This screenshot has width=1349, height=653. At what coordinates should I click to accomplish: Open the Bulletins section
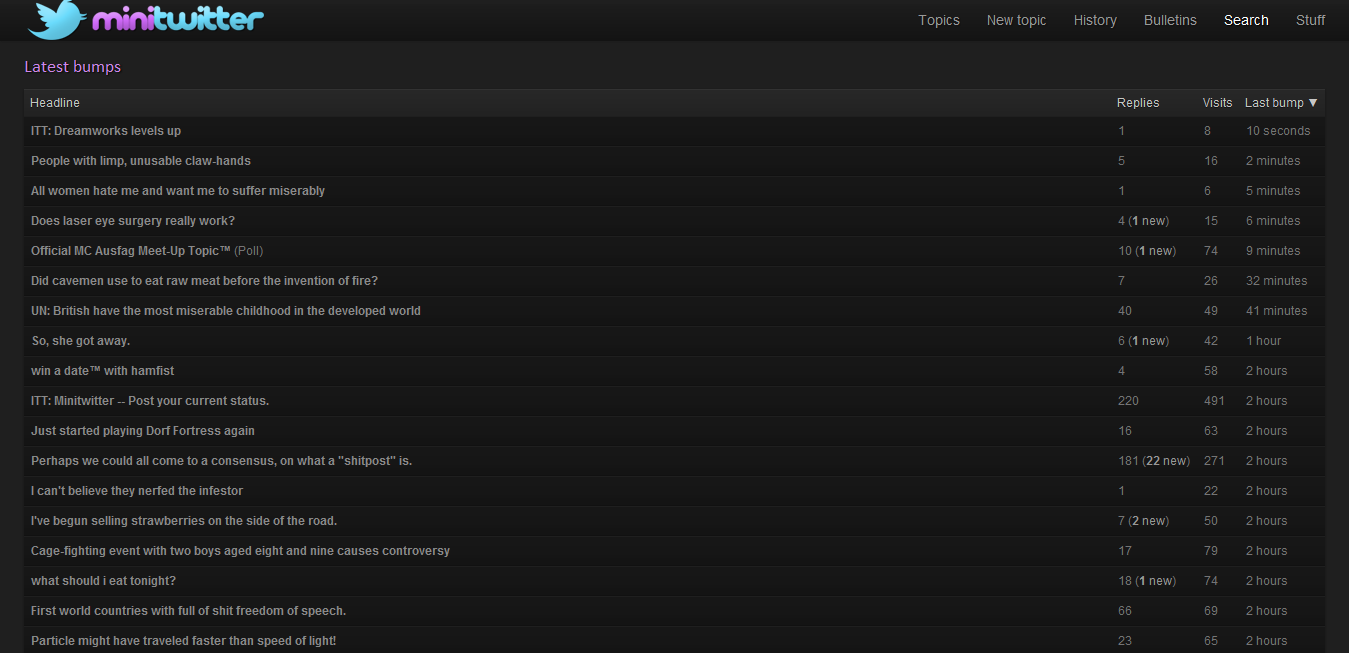pyautogui.click(x=1170, y=20)
